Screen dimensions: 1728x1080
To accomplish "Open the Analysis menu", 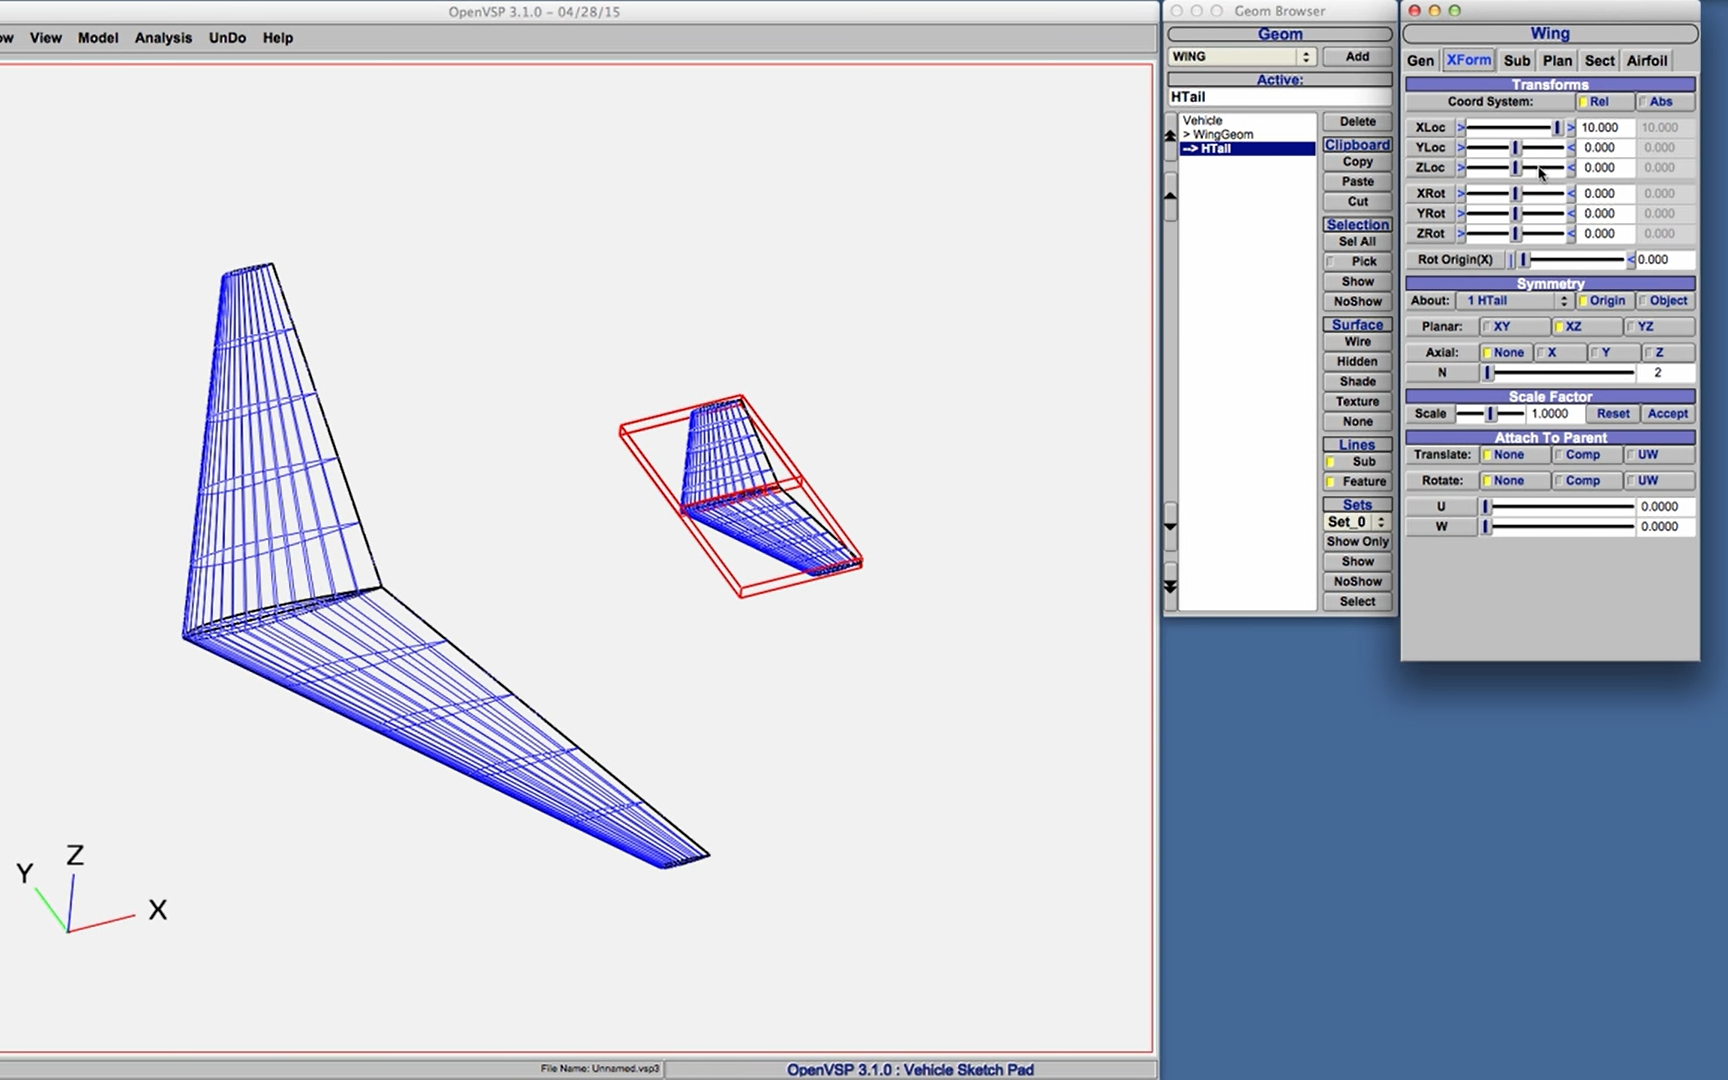I will (x=163, y=38).
